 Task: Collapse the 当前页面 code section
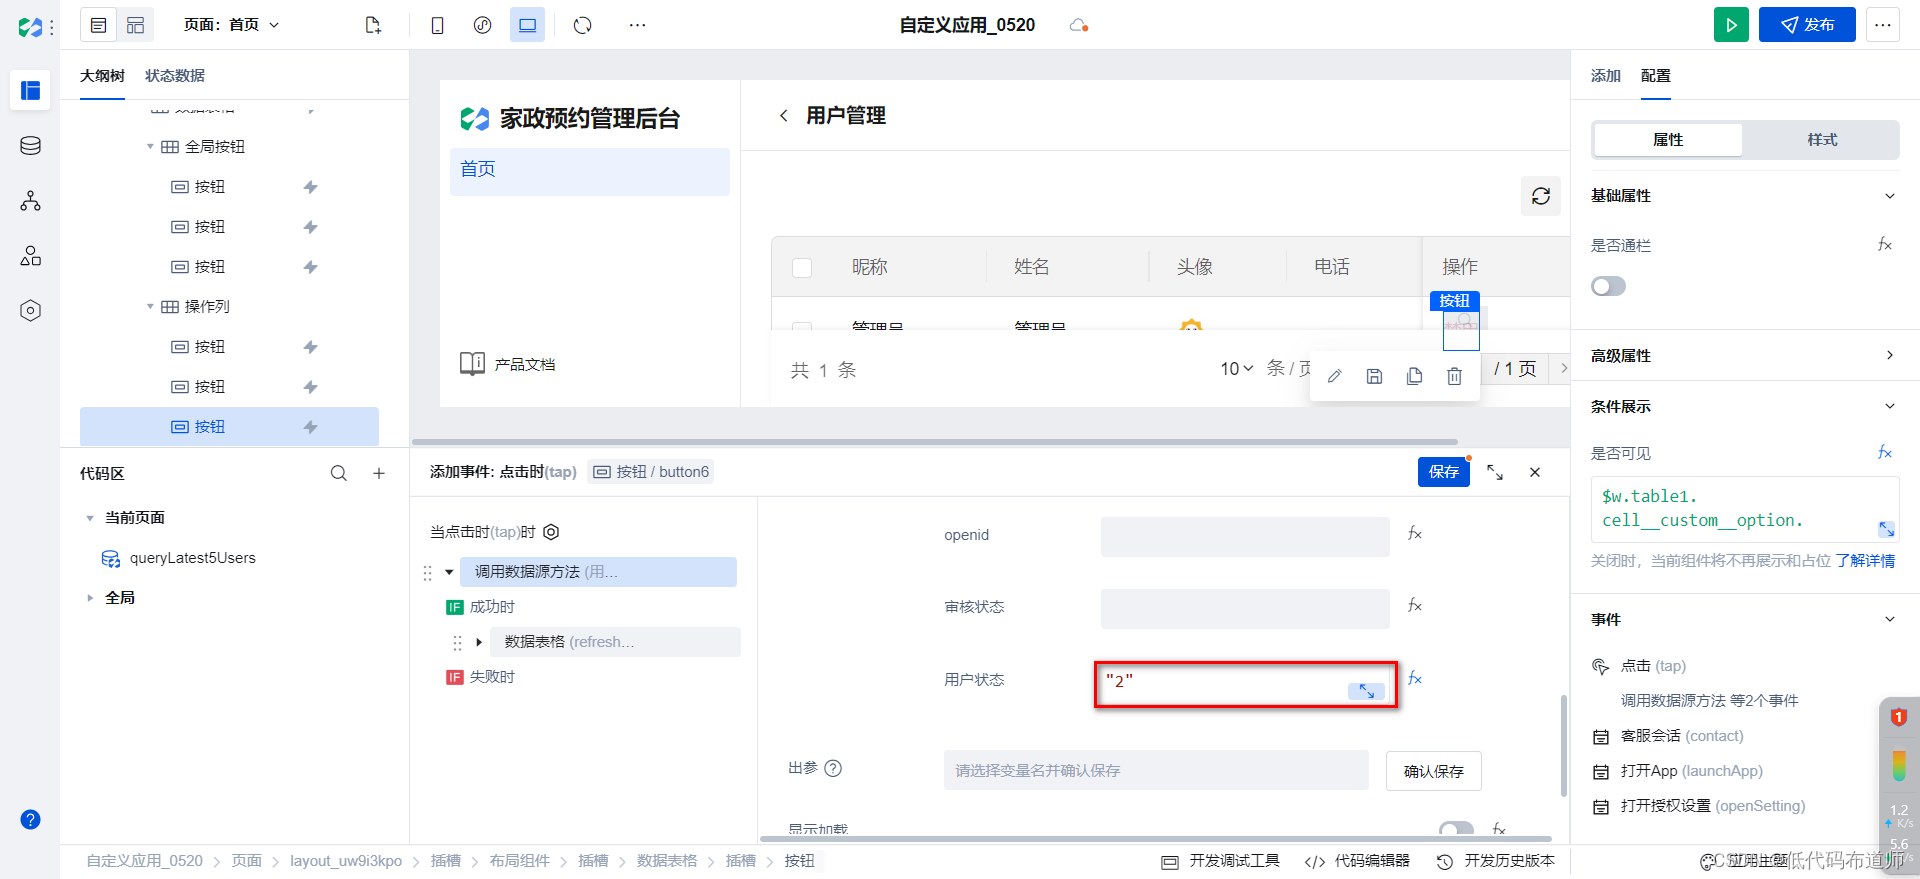tap(90, 518)
